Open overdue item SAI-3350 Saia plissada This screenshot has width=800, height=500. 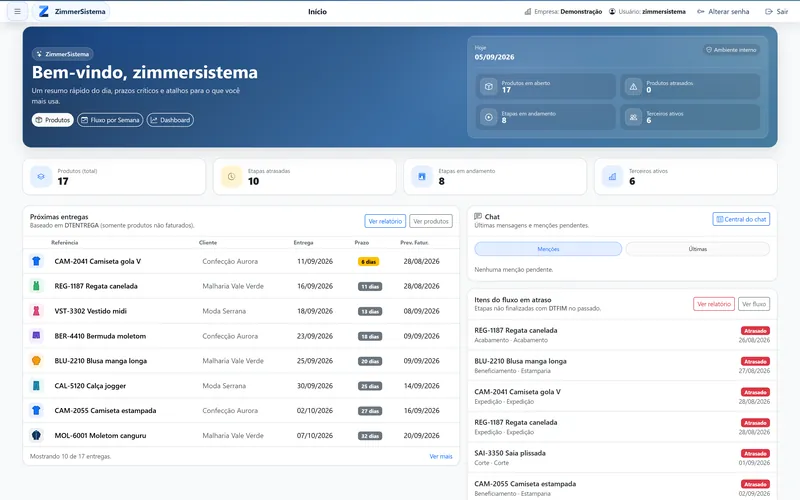(x=622, y=457)
